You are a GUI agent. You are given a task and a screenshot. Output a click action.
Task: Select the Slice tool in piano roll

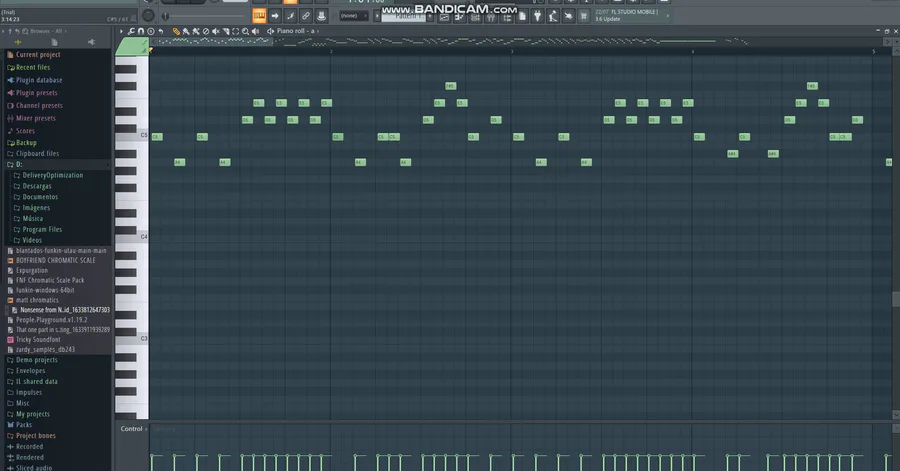coord(226,31)
